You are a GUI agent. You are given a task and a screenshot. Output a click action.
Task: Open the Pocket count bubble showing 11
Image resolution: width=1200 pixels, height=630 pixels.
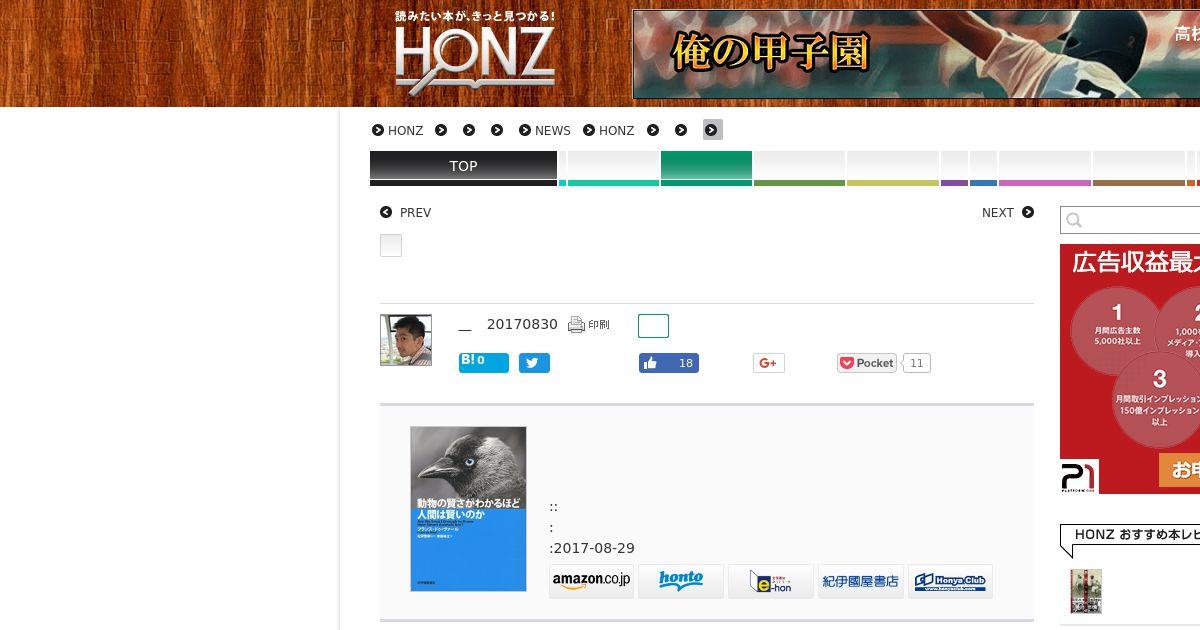(917, 363)
